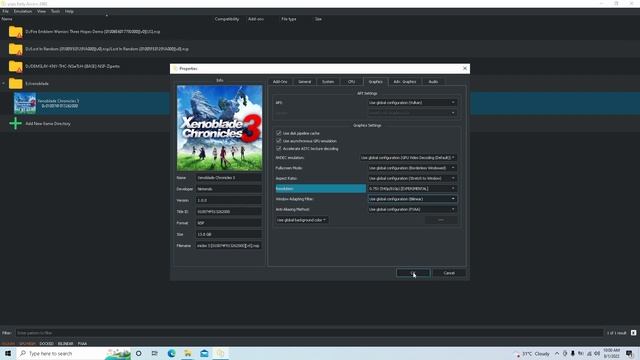640x360 pixels.
Task: Open the Fullscreen Mode dropdown
Action: (x=412, y=168)
